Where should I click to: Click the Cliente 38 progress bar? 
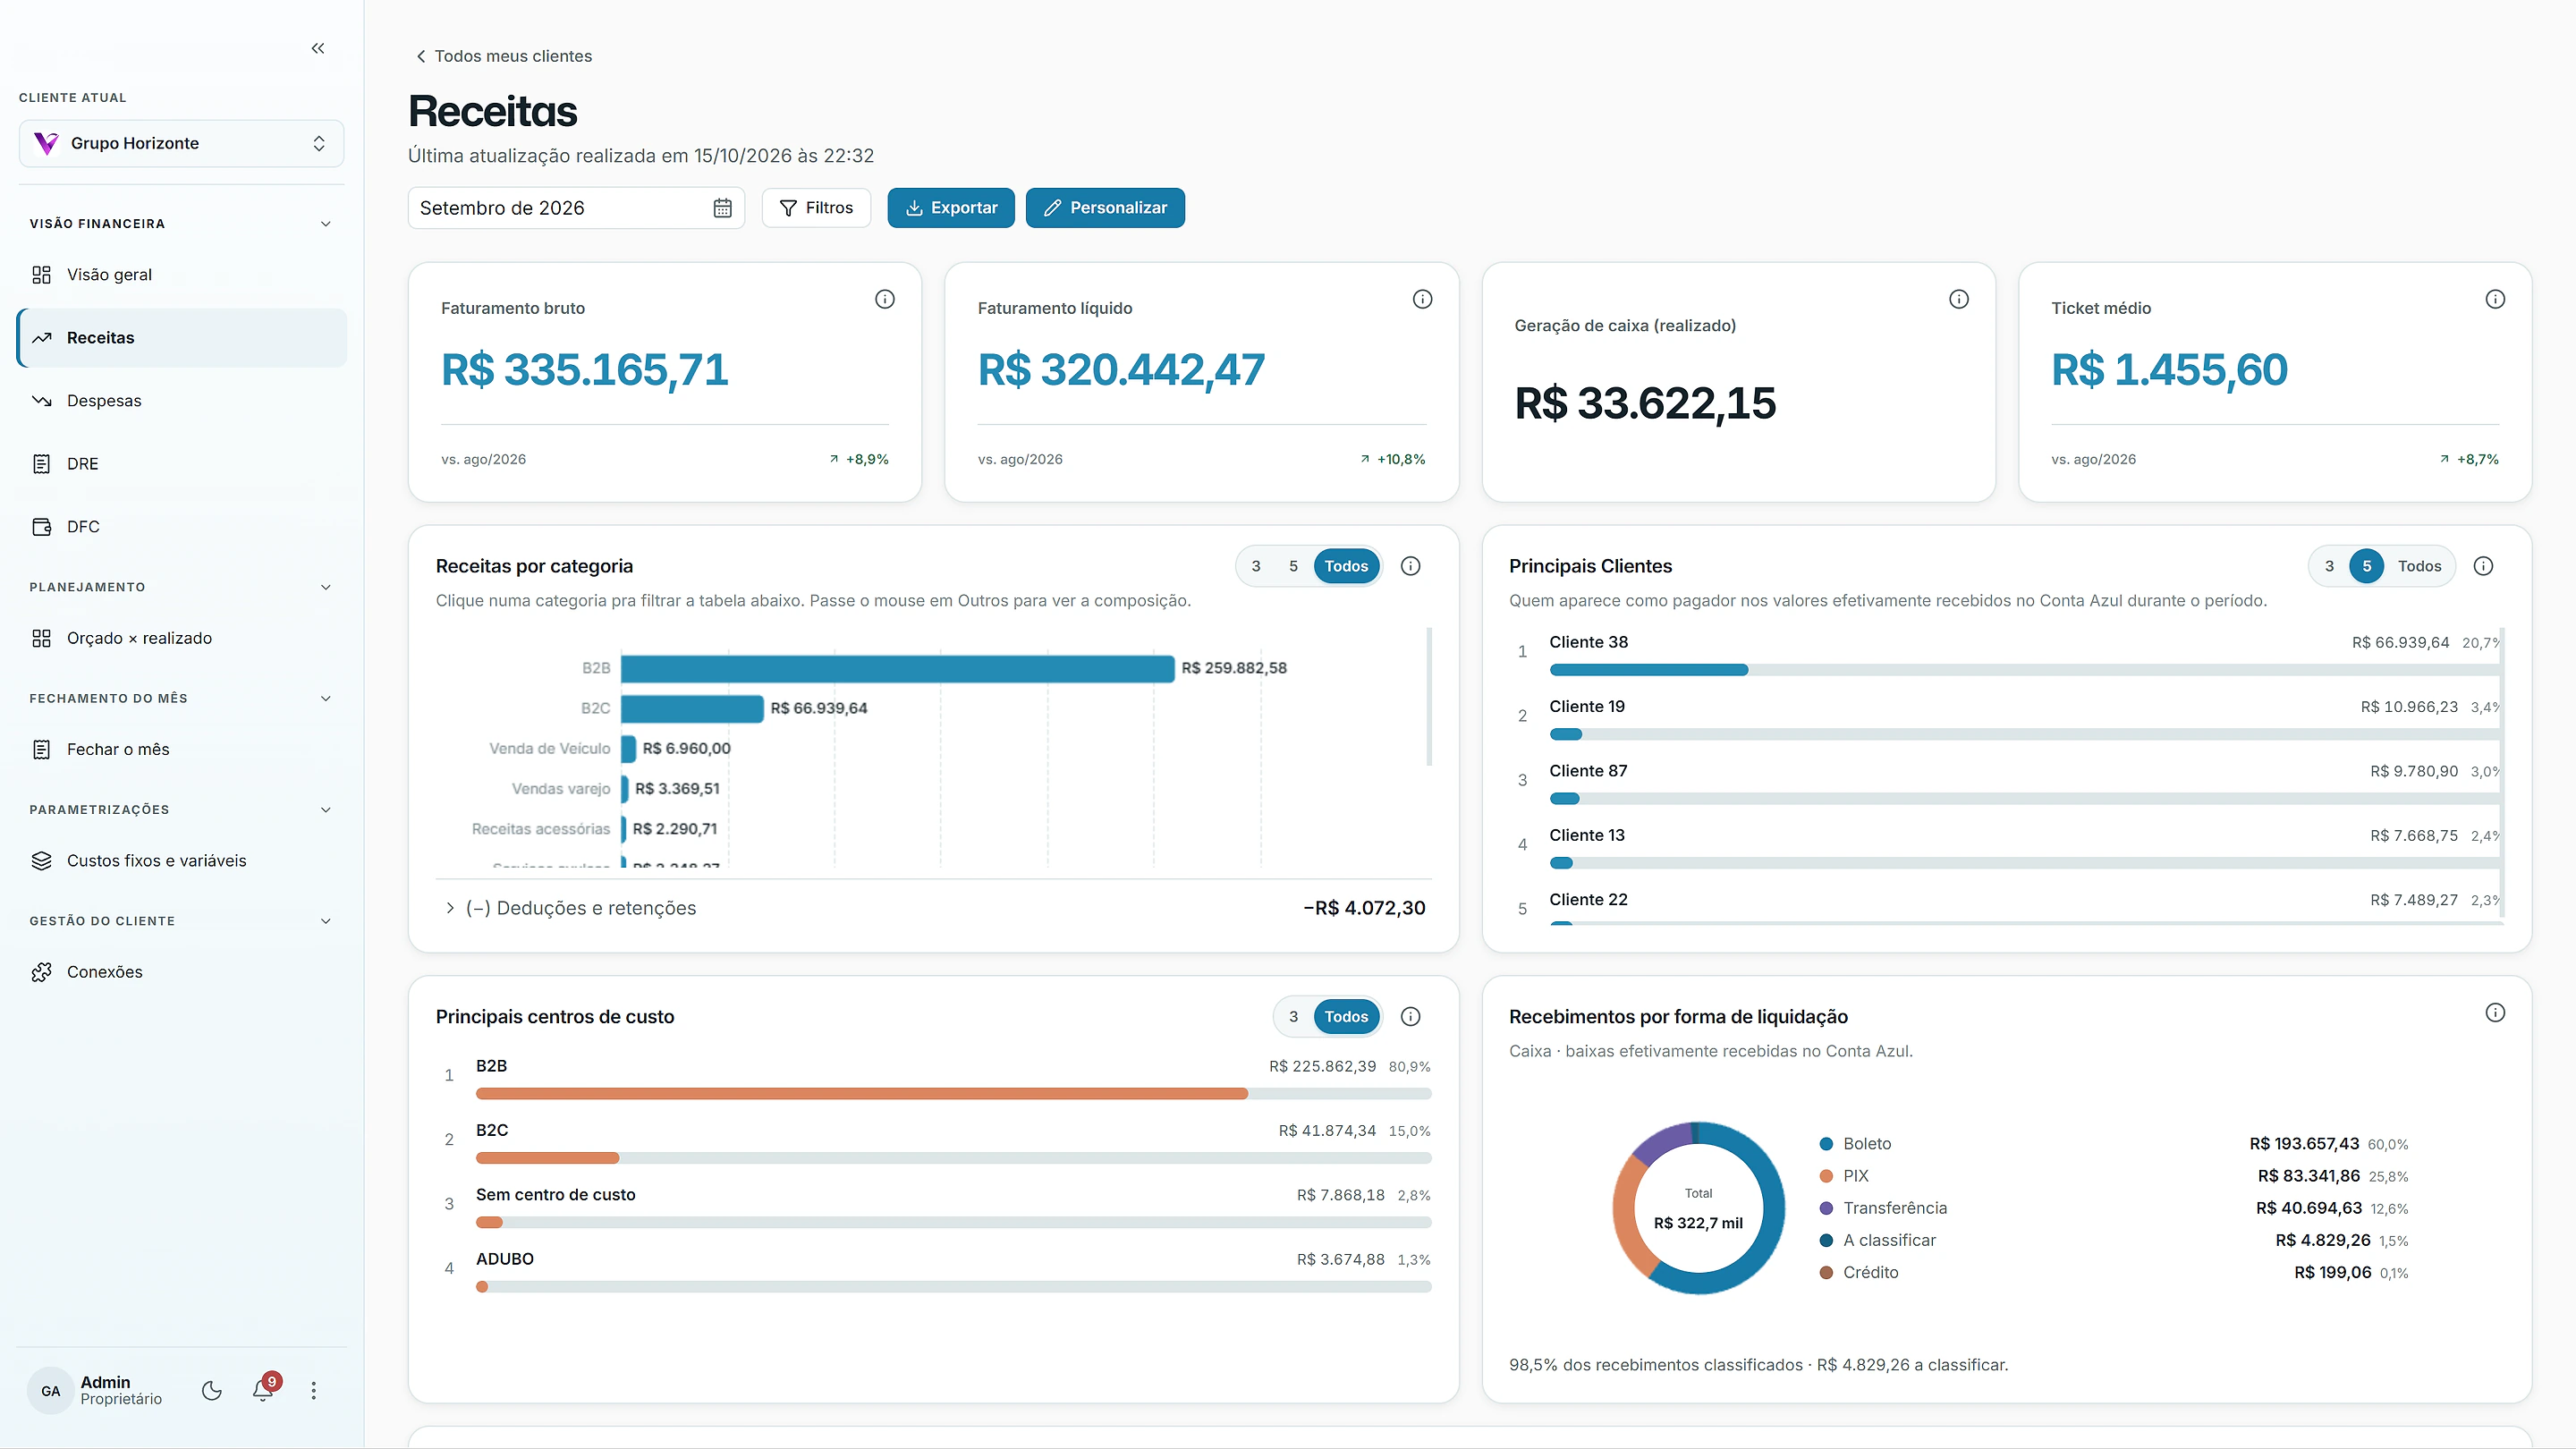click(2024, 670)
